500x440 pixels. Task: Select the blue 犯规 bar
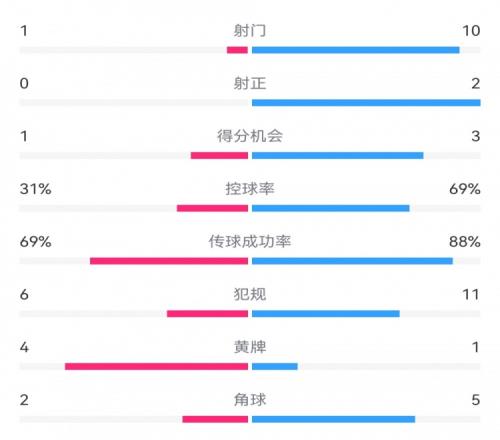326,314
